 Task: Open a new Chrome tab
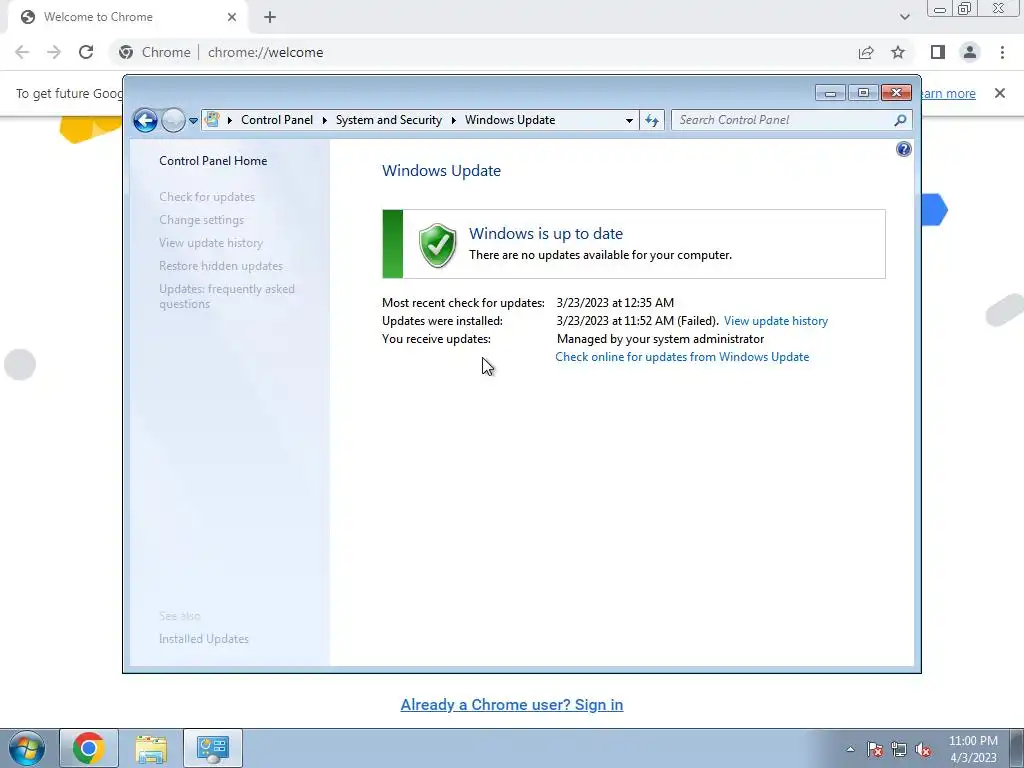point(270,17)
